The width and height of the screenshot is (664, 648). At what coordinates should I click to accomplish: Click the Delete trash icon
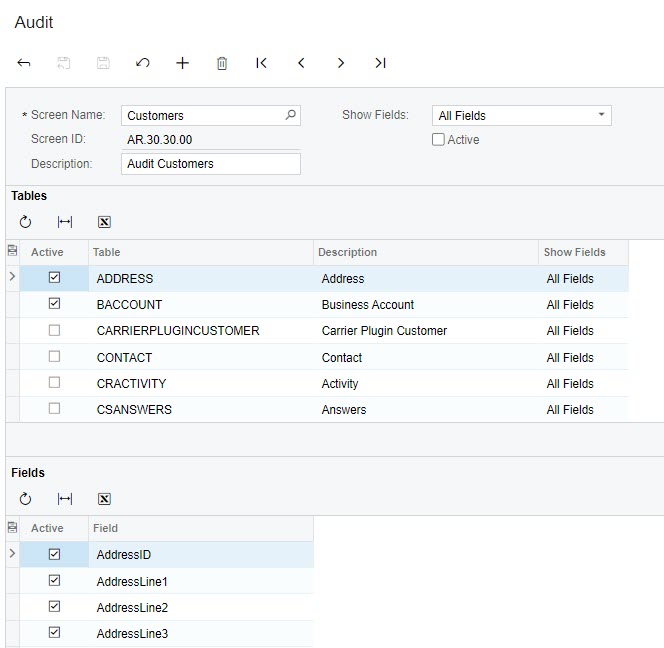coord(222,63)
